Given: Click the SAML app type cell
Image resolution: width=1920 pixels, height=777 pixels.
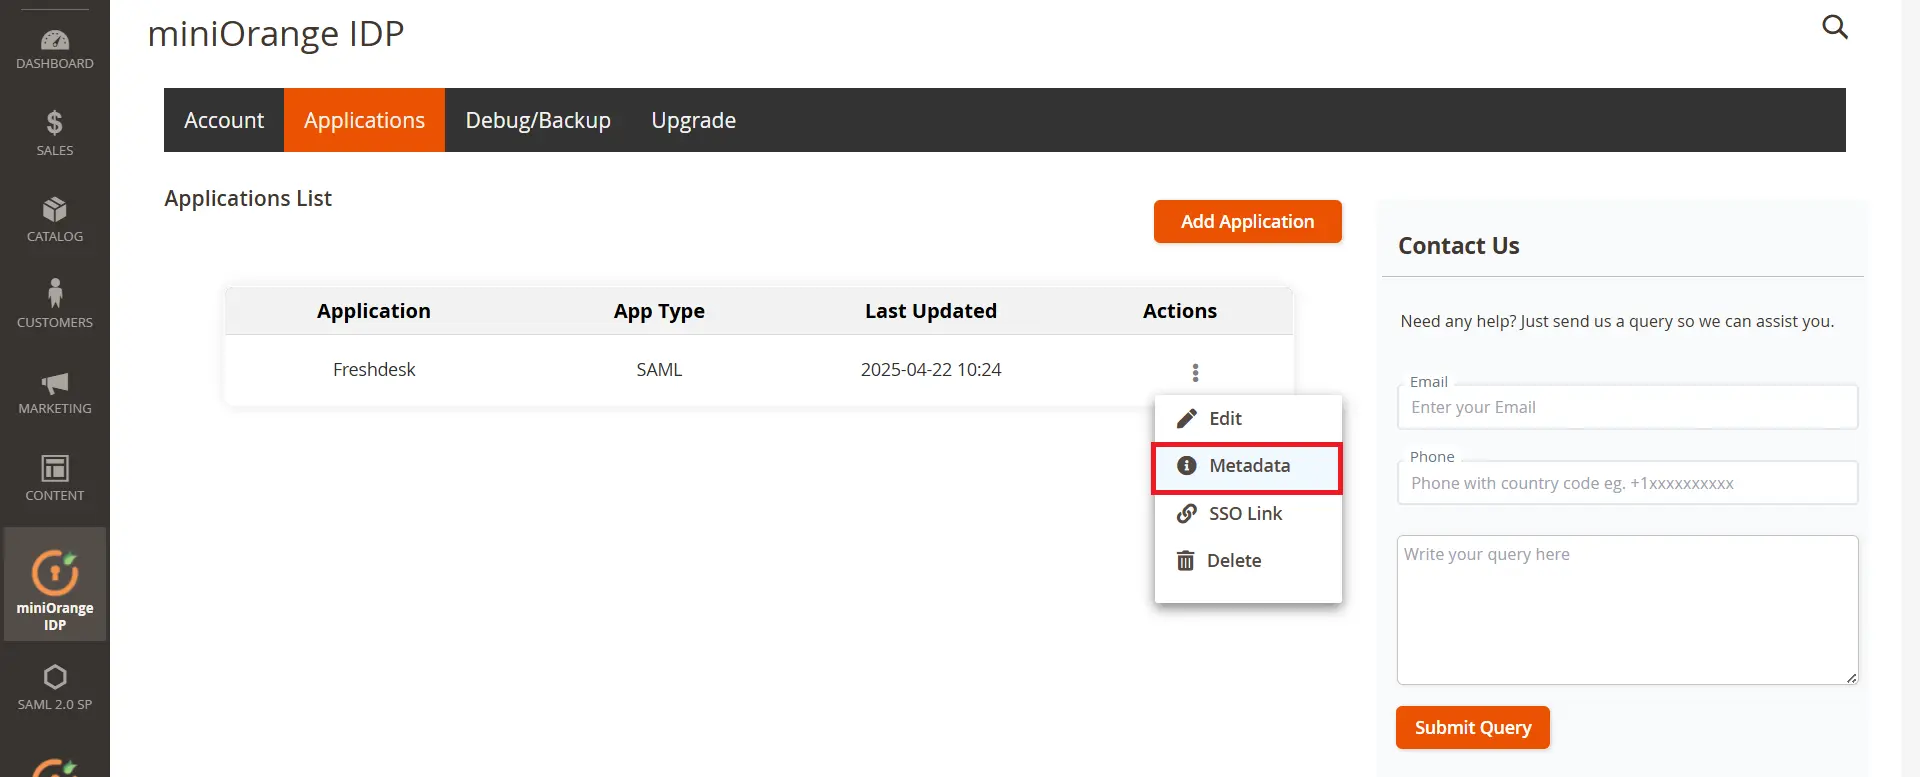Looking at the screenshot, I should coord(659,369).
